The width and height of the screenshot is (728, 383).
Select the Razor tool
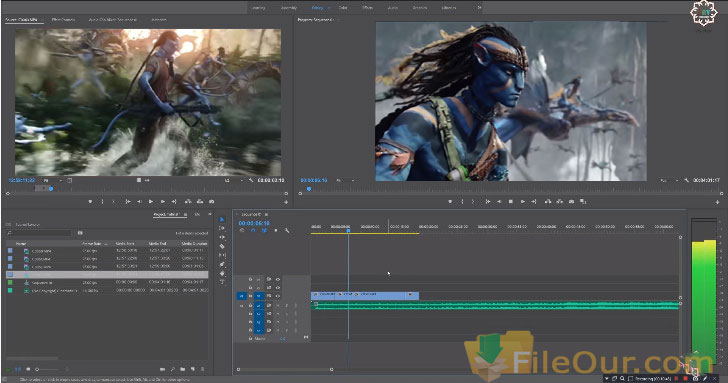click(x=222, y=246)
